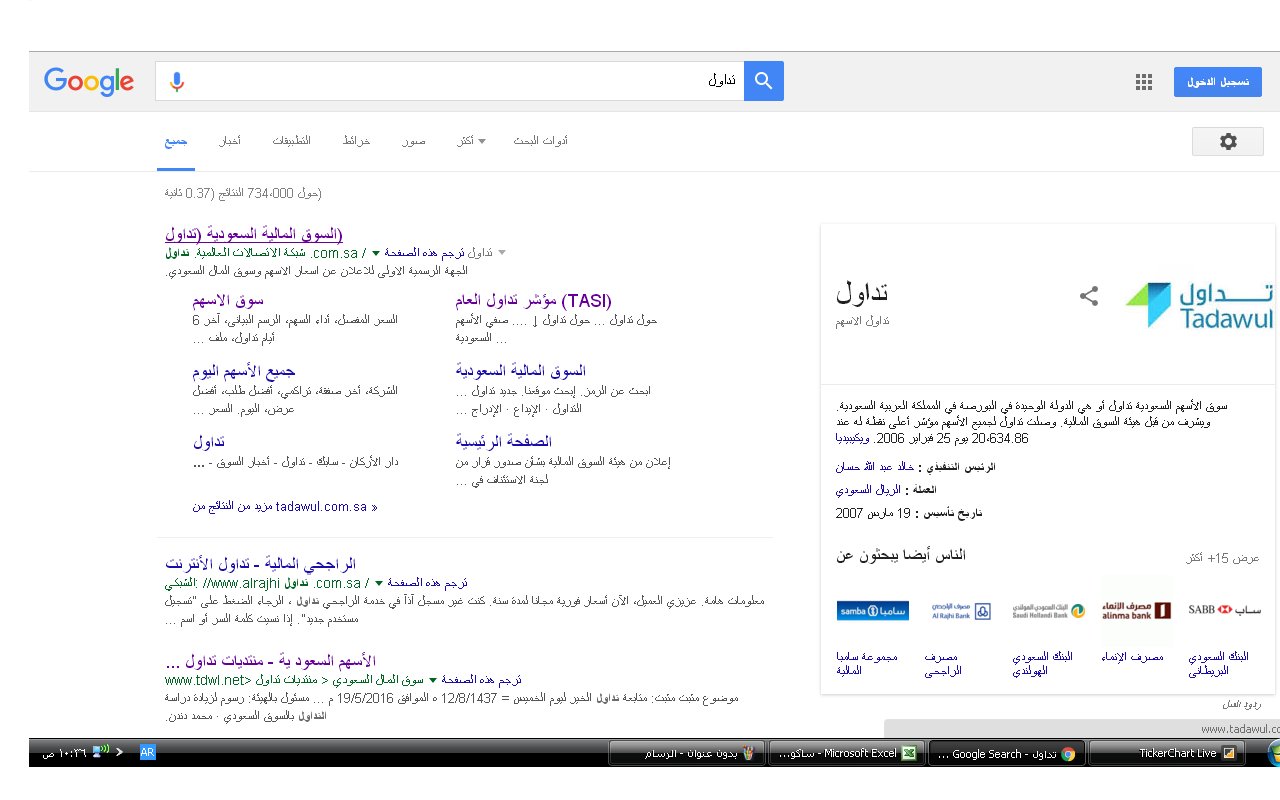Open the Saudi stocks Tadawul forums result

click(x=270, y=661)
